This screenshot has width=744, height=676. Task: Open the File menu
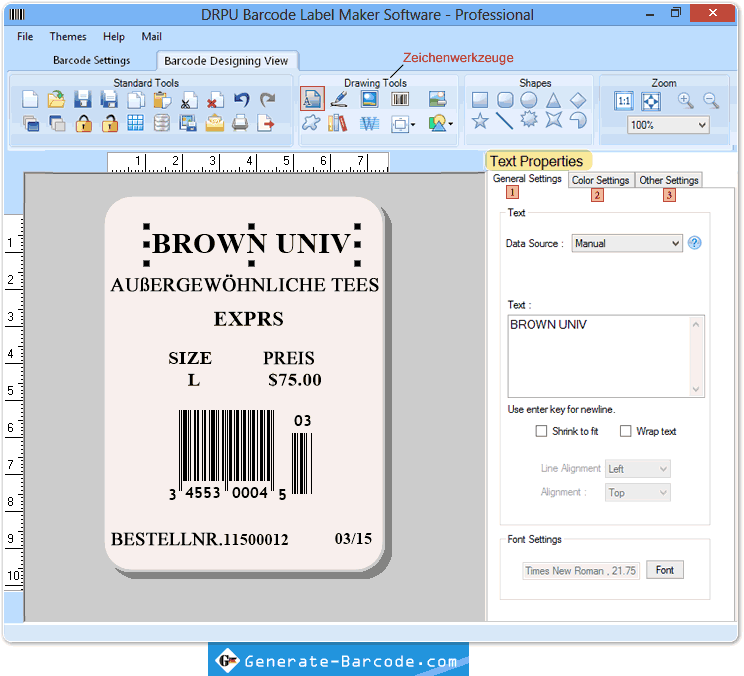point(25,37)
